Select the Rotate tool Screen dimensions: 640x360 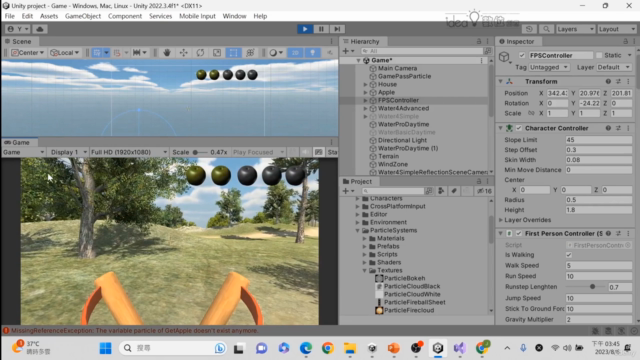[200, 53]
